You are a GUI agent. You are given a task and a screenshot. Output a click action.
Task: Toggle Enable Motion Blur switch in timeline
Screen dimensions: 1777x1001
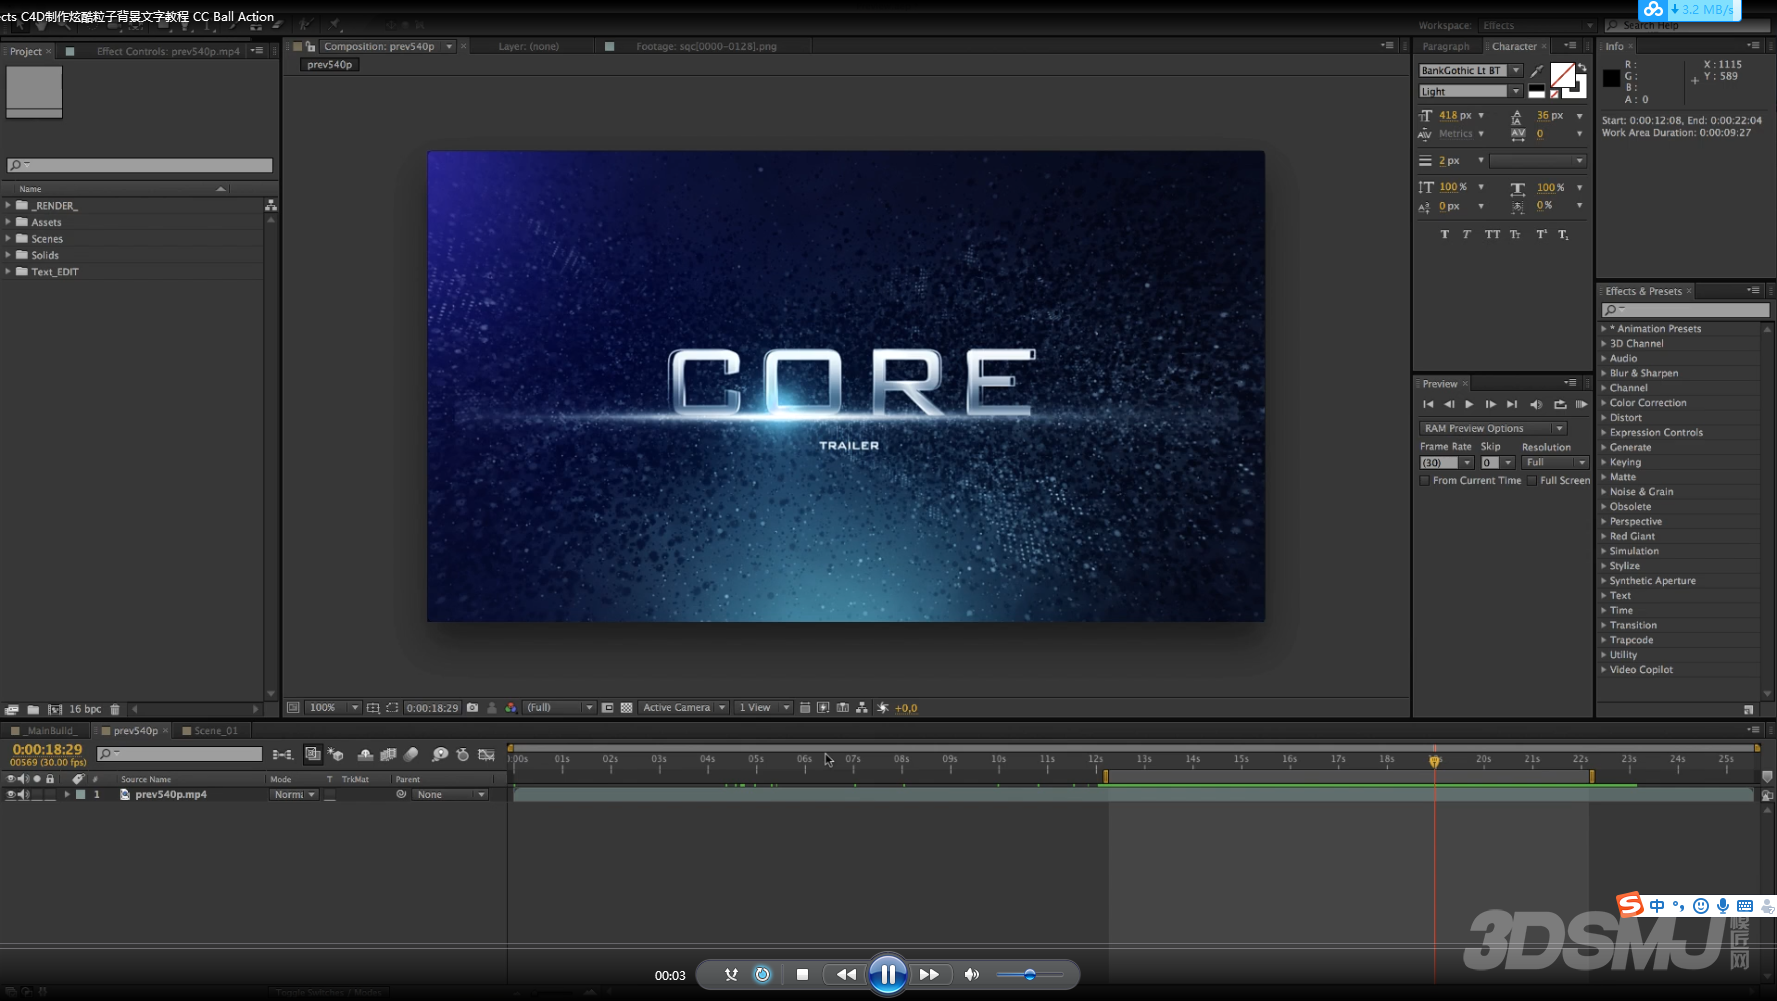click(410, 754)
